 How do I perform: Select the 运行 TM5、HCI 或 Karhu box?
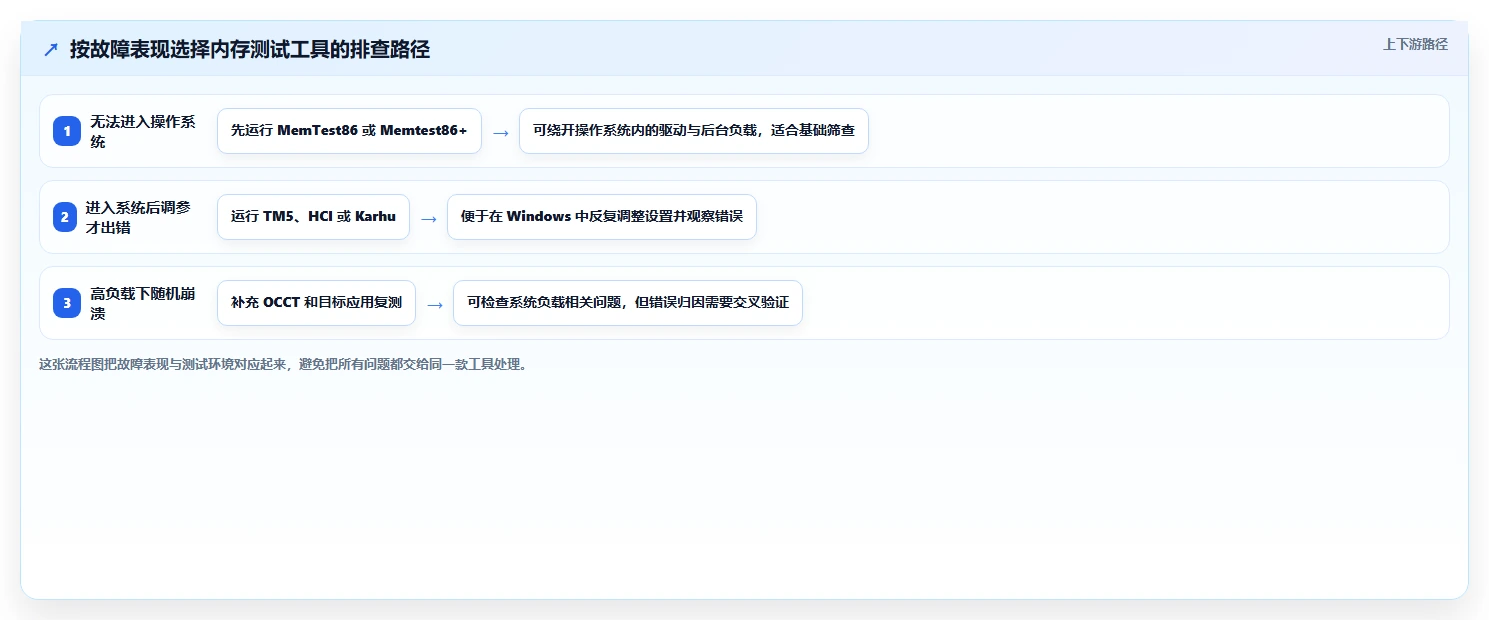coord(313,217)
